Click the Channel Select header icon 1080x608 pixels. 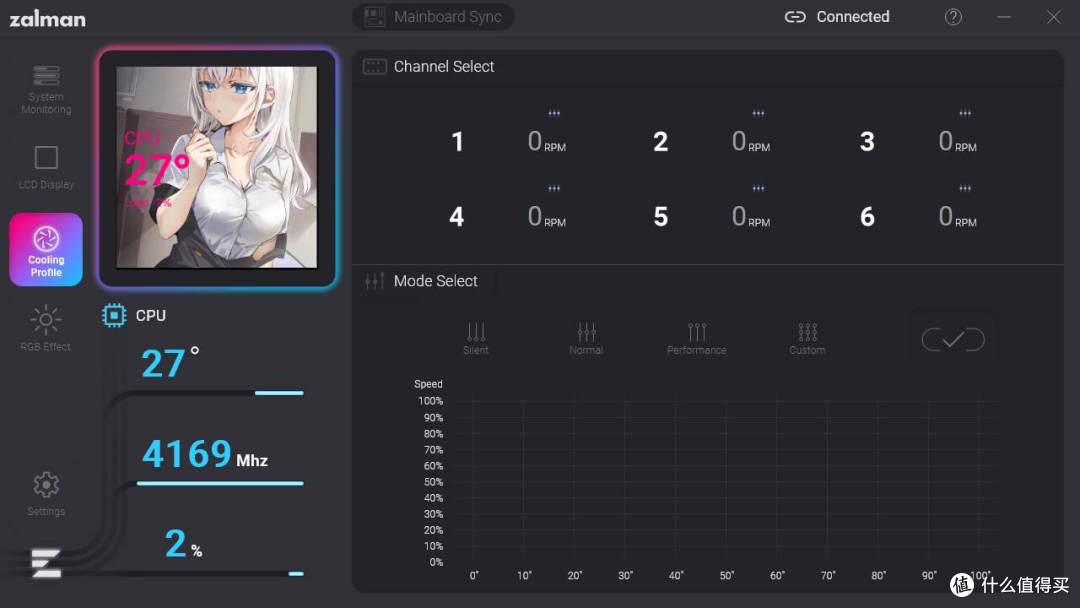[375, 67]
